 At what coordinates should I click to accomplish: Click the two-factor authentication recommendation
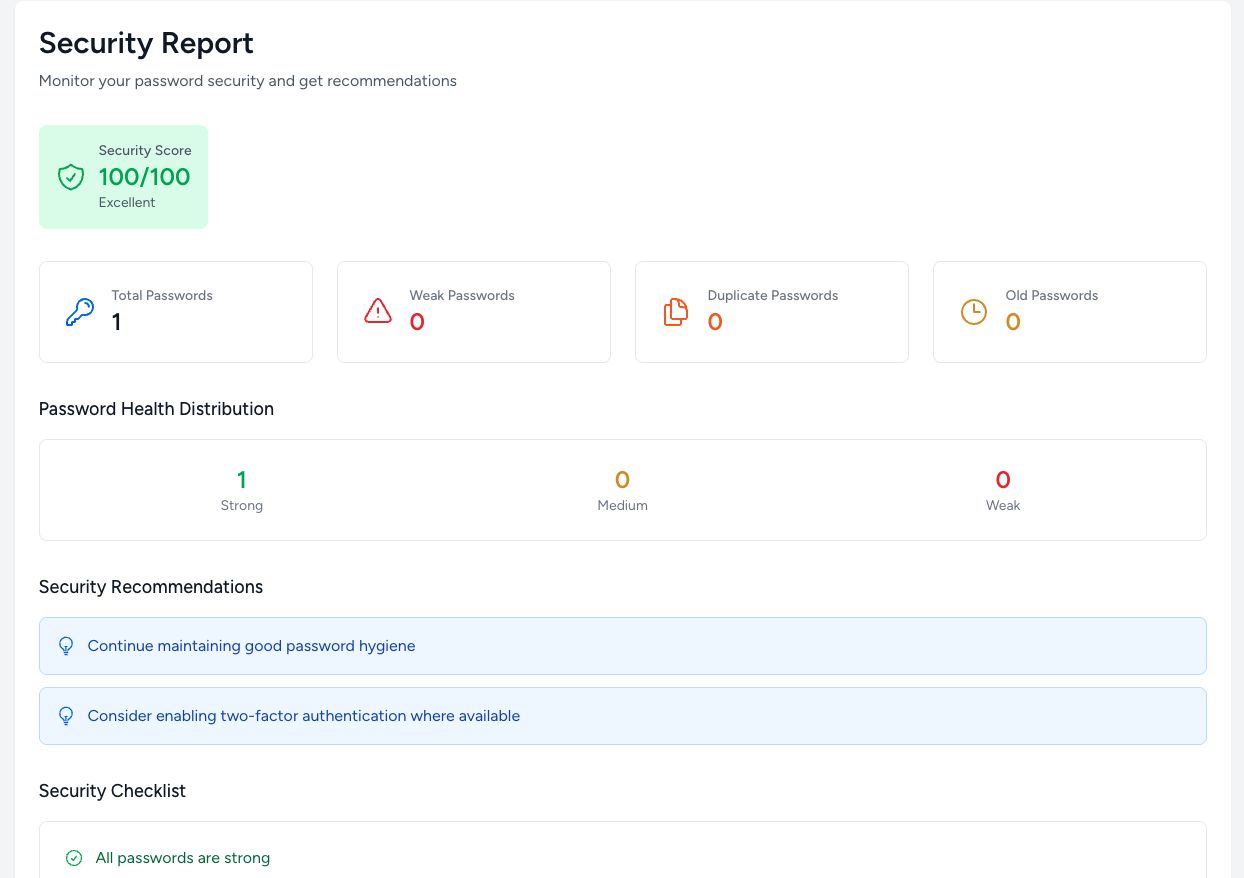[303, 716]
